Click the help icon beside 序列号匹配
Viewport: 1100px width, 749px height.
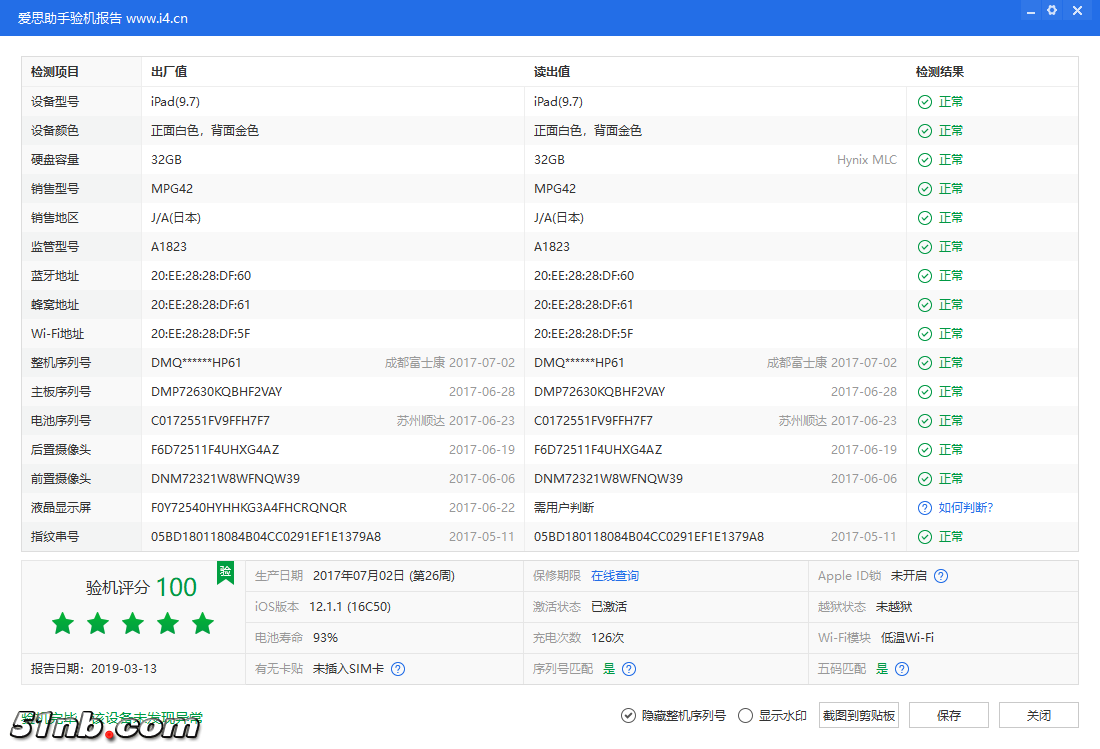629,669
